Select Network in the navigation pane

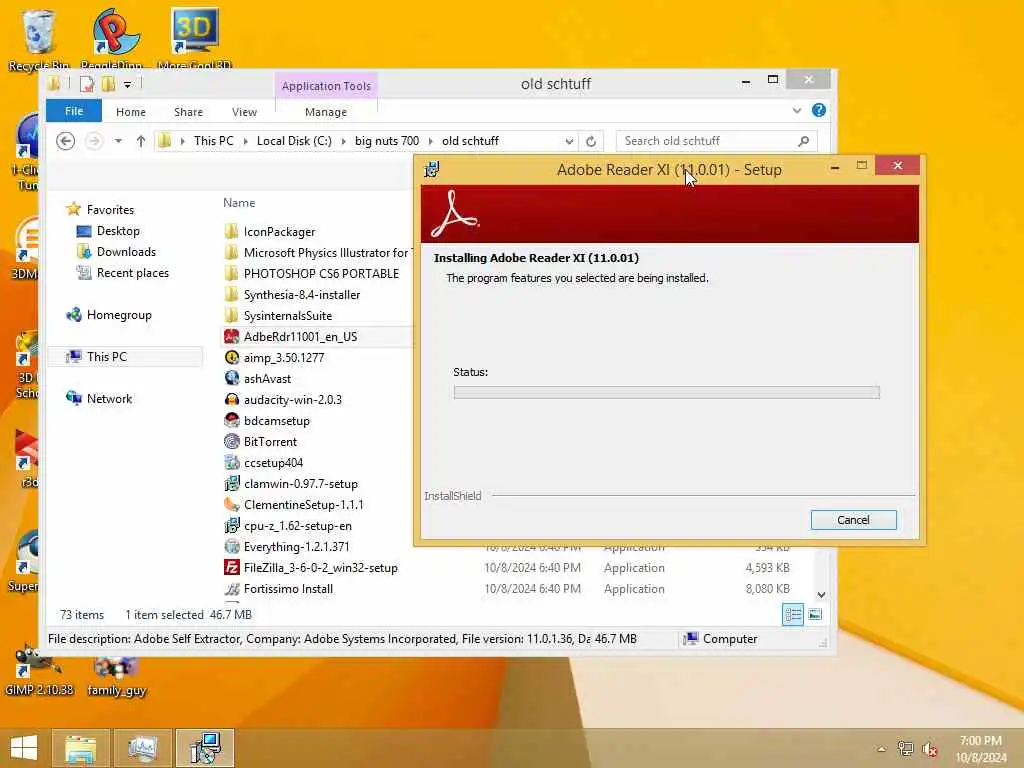(x=99, y=398)
